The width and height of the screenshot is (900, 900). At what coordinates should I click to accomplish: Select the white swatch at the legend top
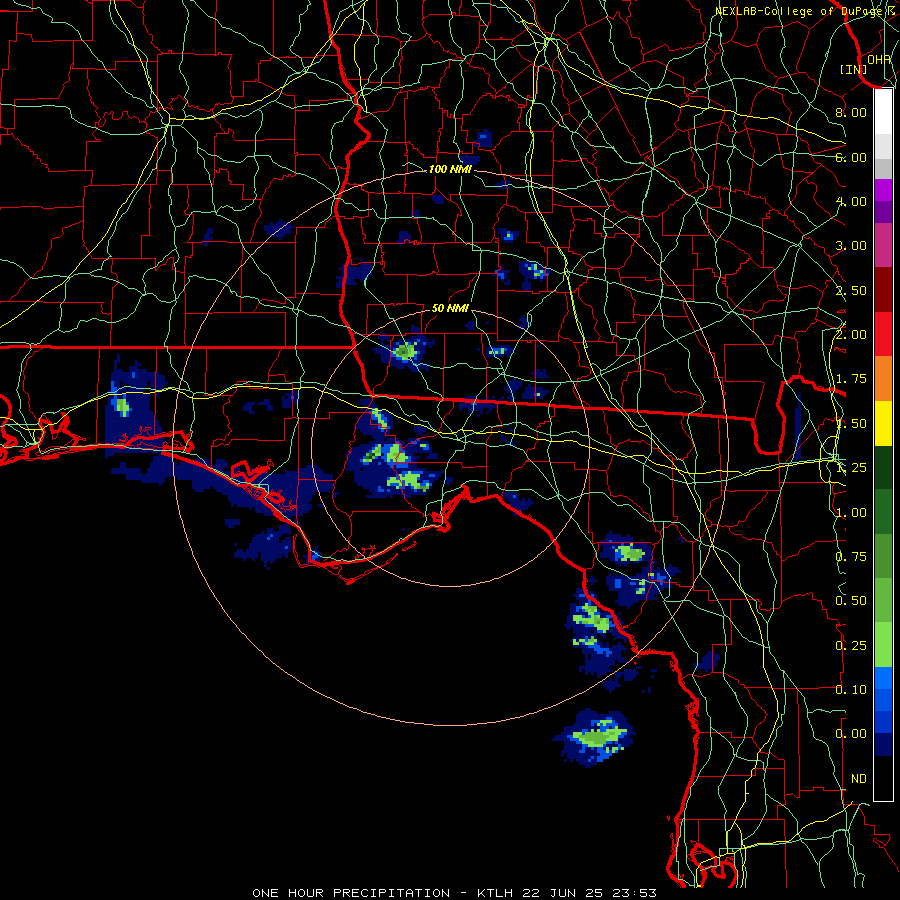pos(883,111)
